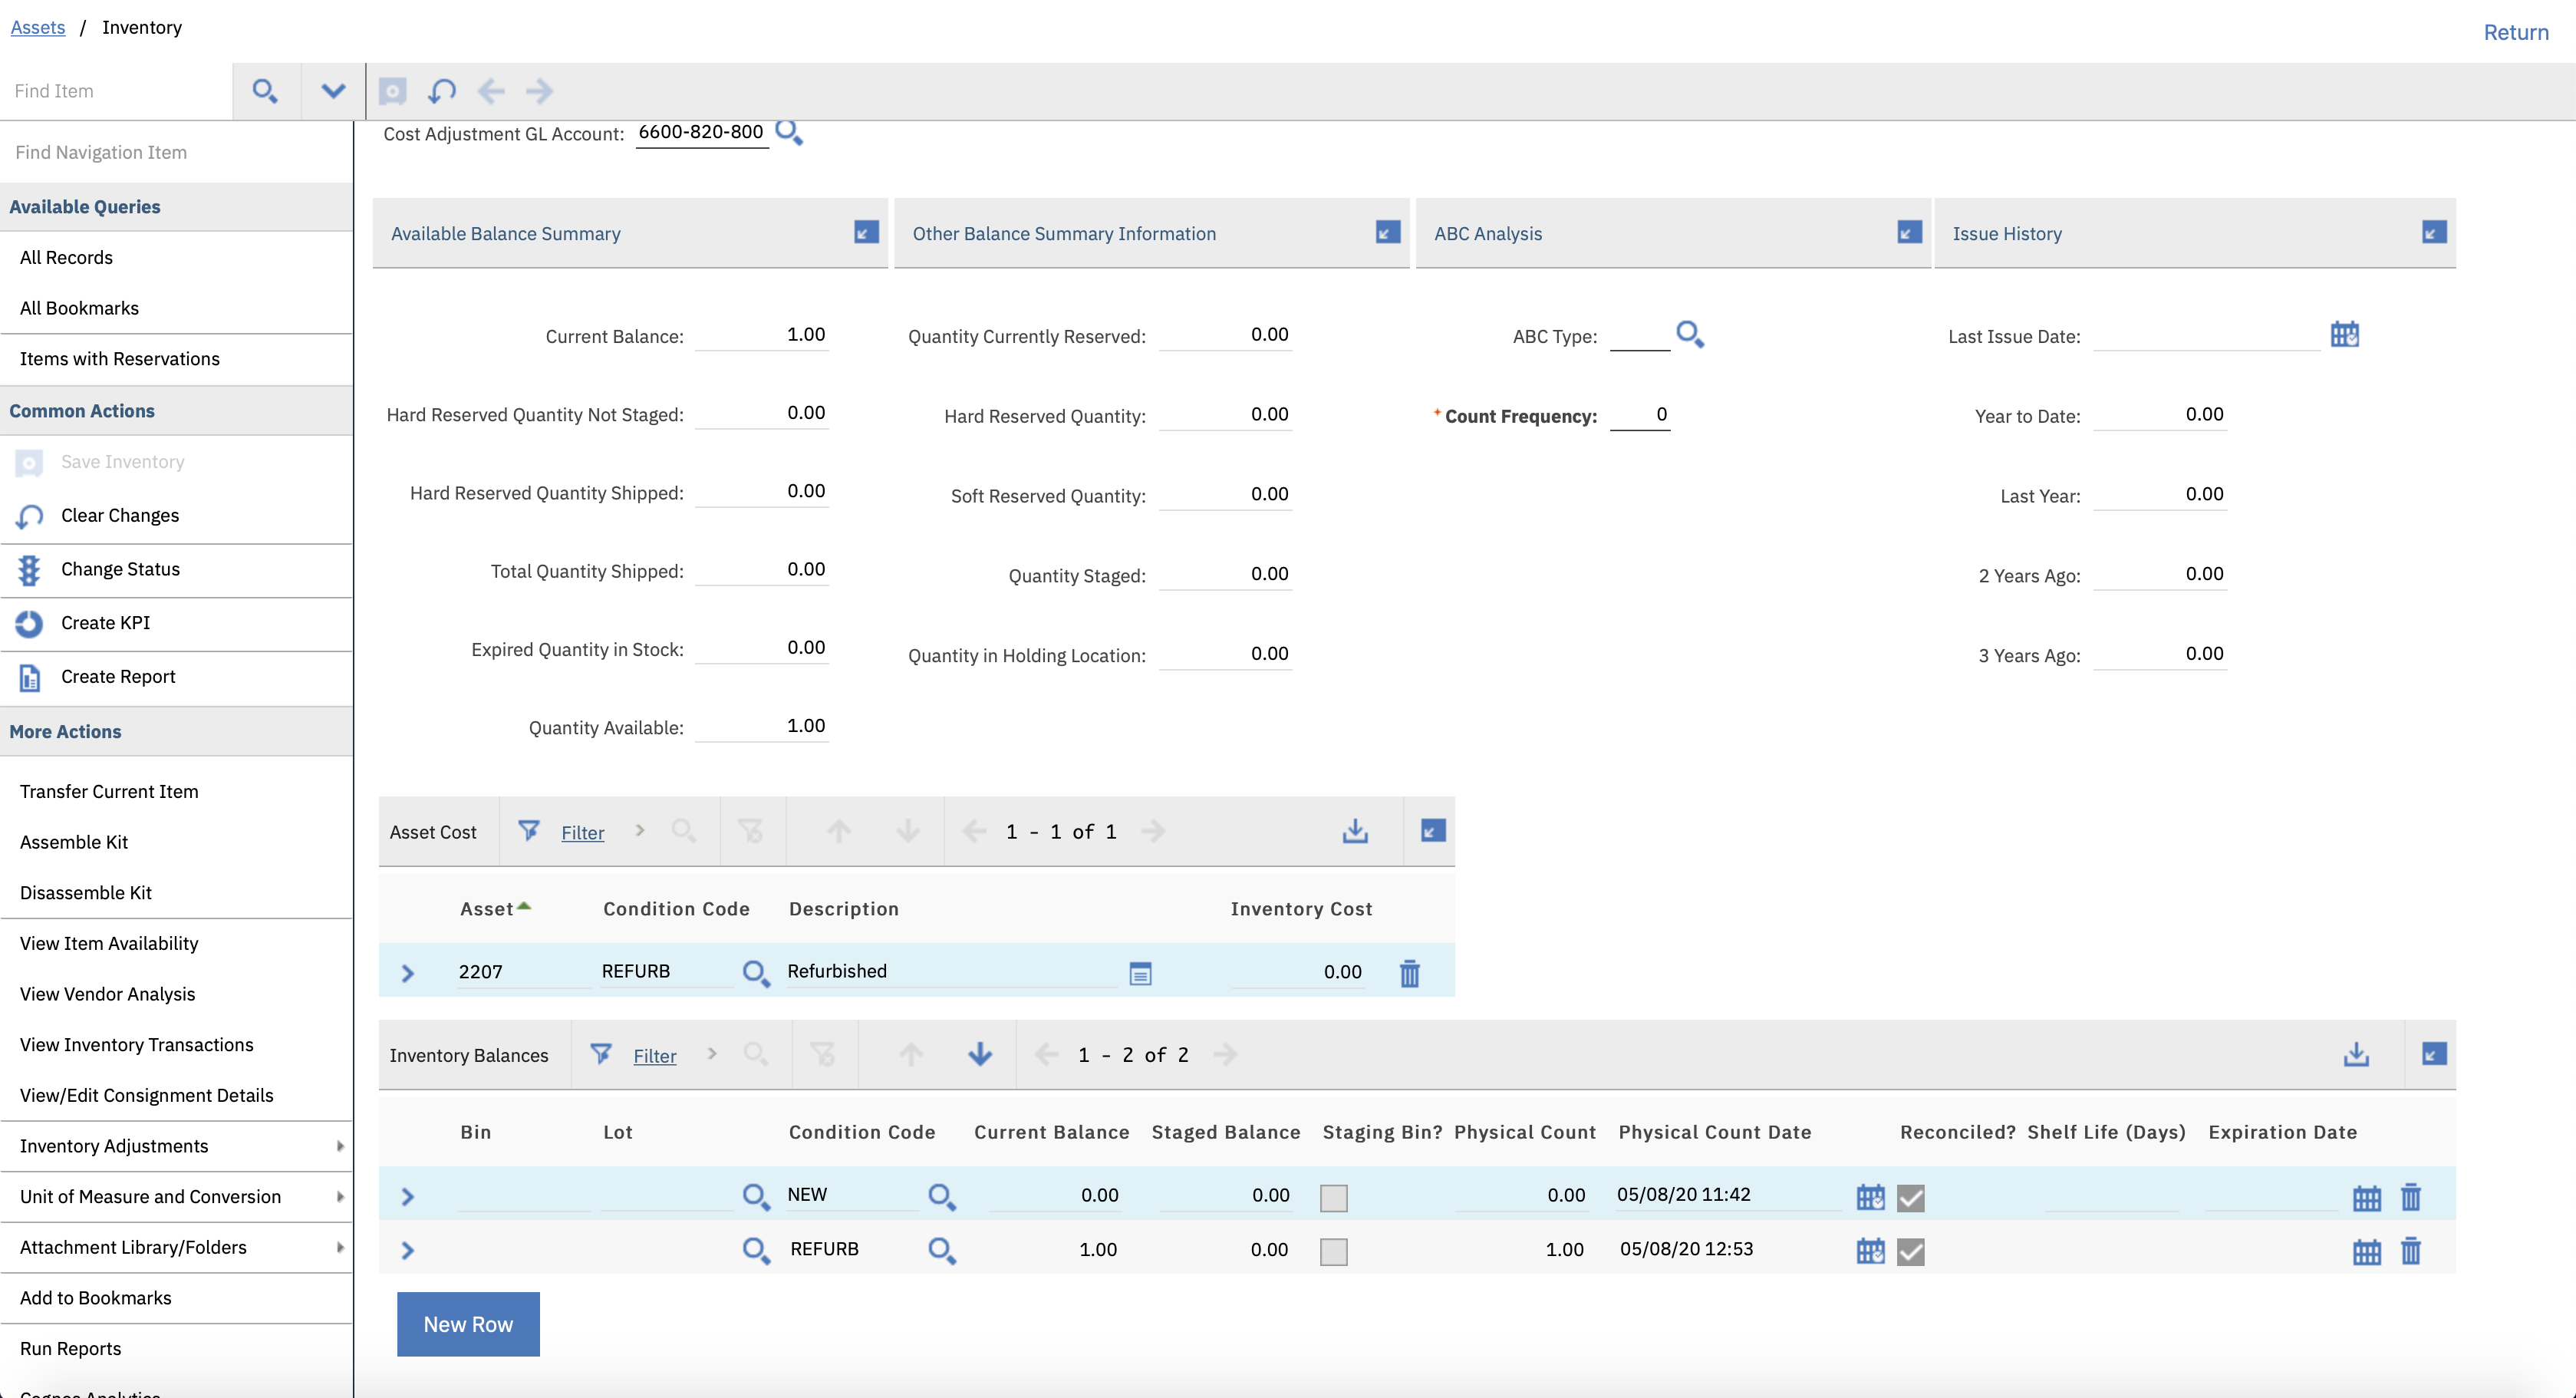Click the New Row button

[468, 1324]
